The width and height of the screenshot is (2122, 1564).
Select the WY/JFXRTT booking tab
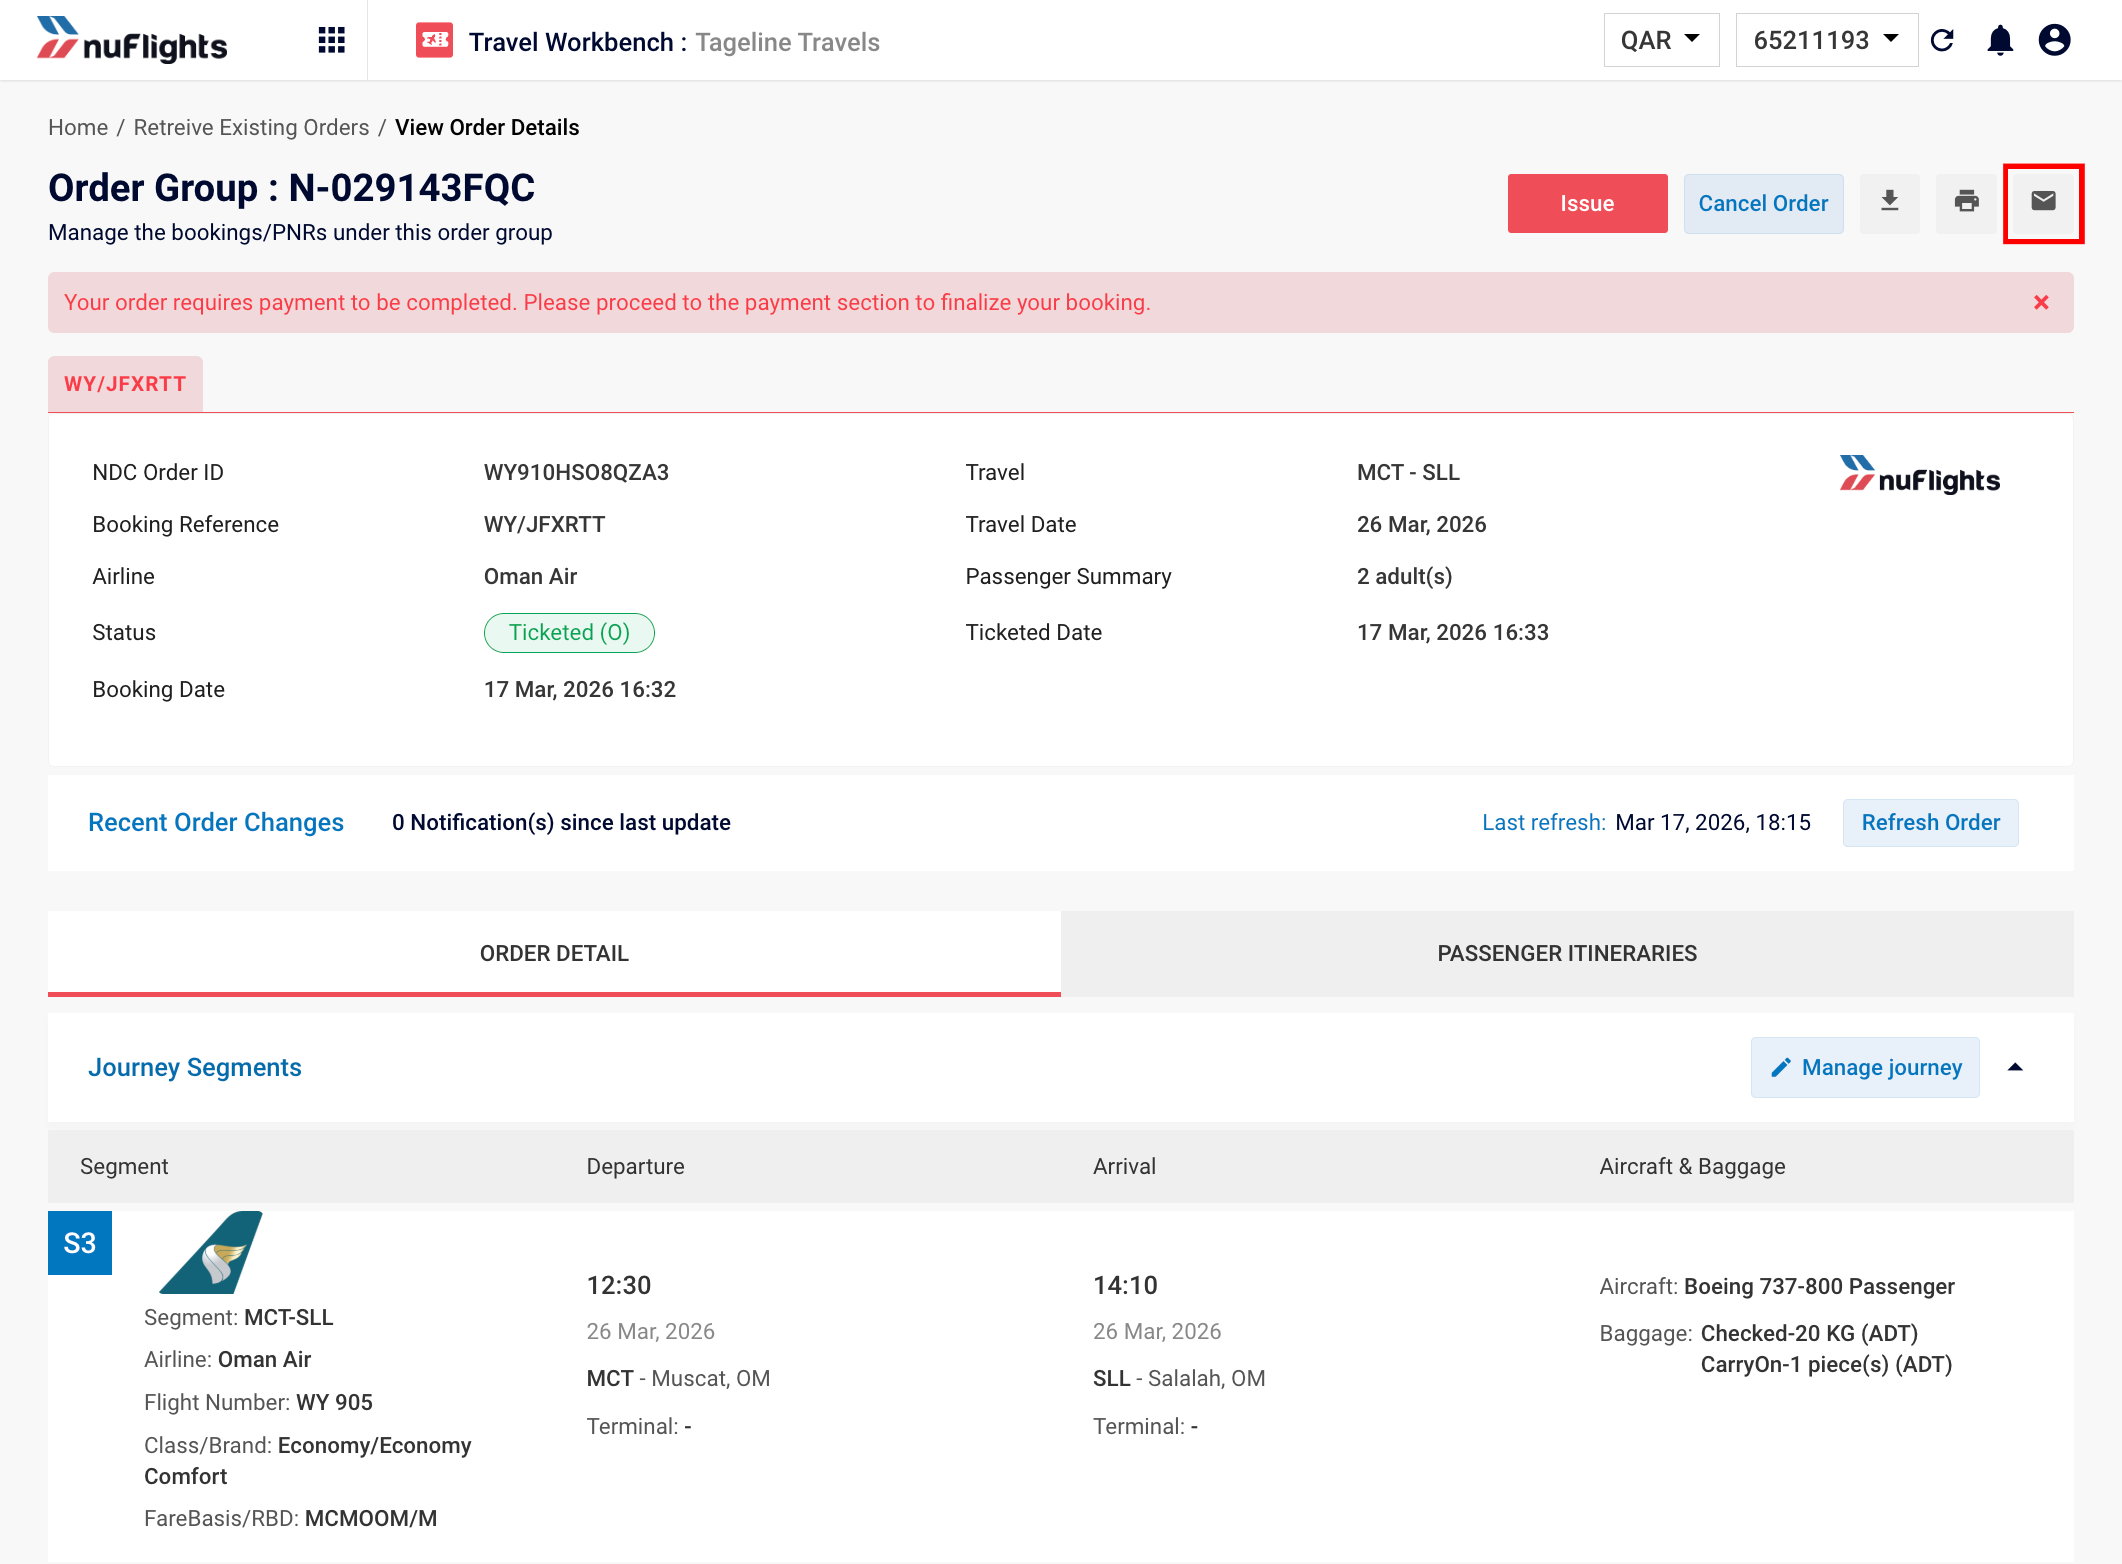click(125, 384)
